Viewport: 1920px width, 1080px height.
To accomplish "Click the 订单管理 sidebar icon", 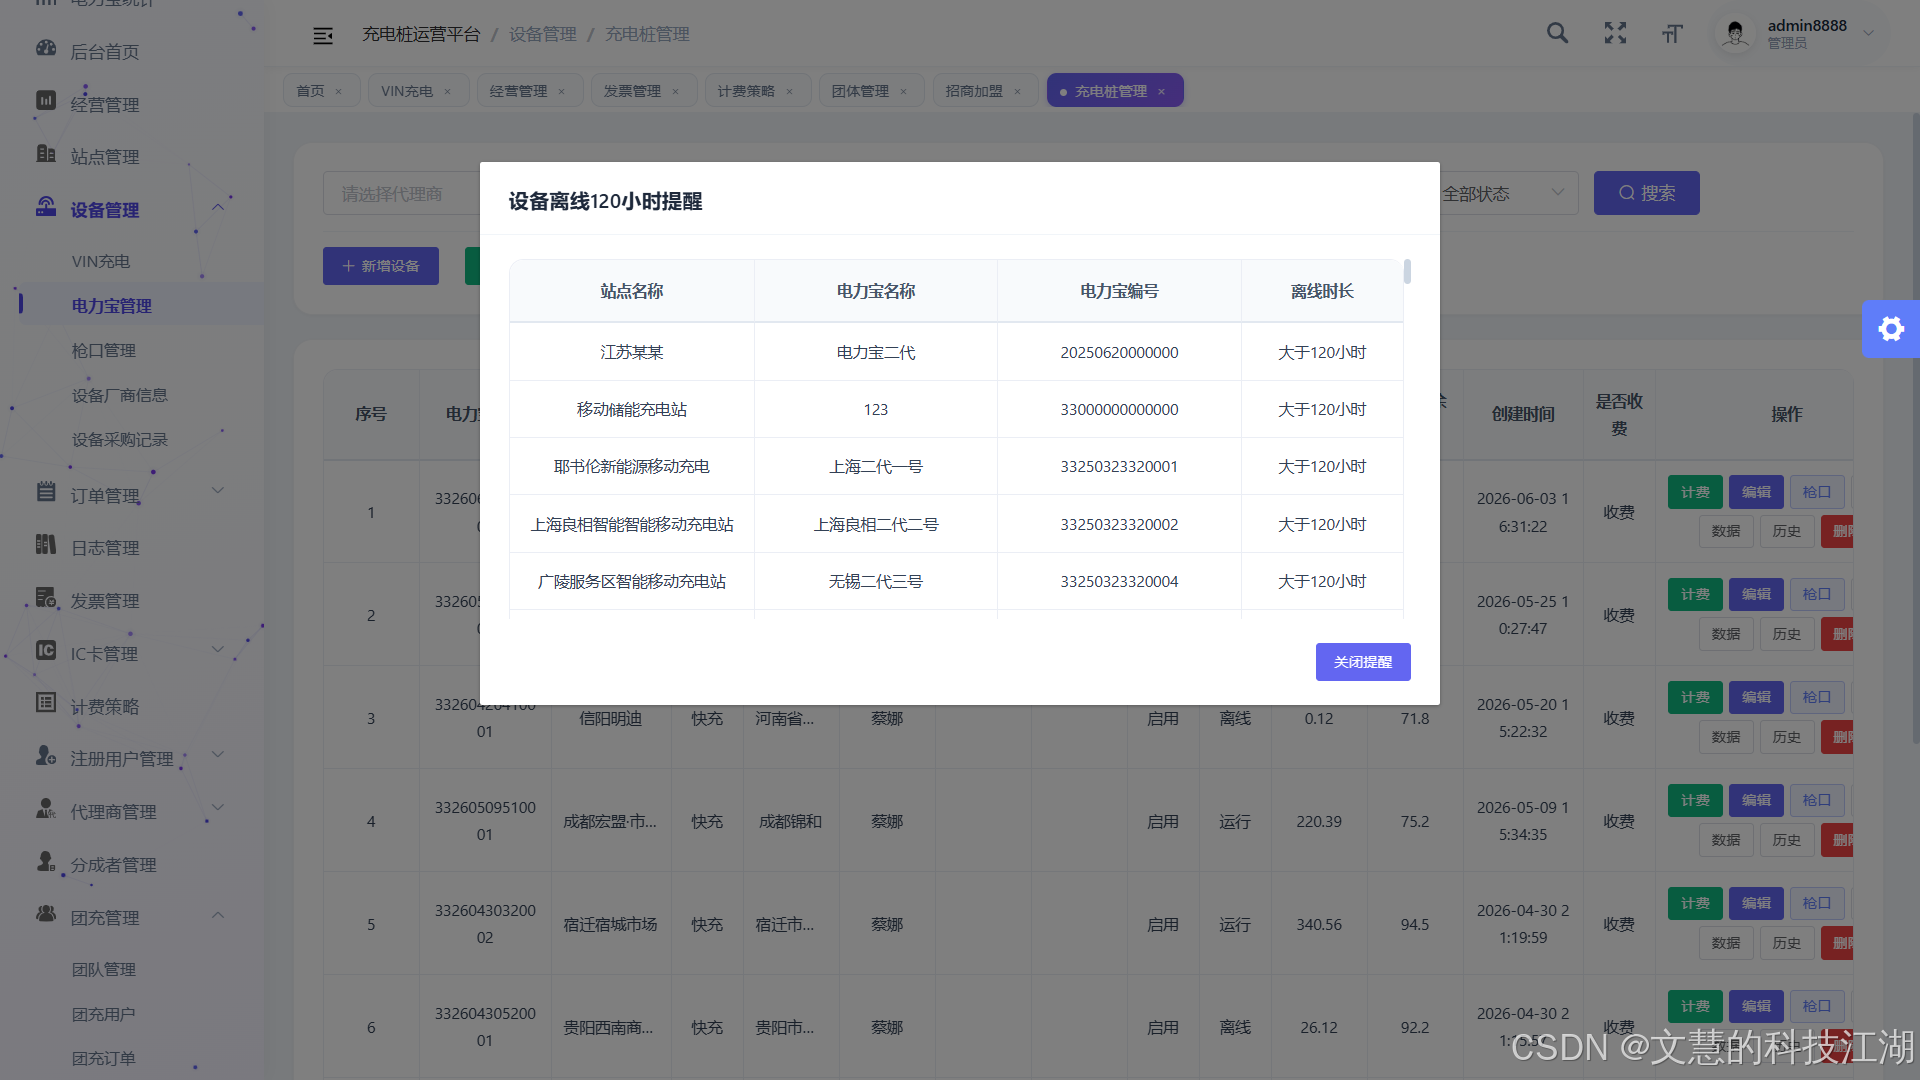I will point(46,492).
